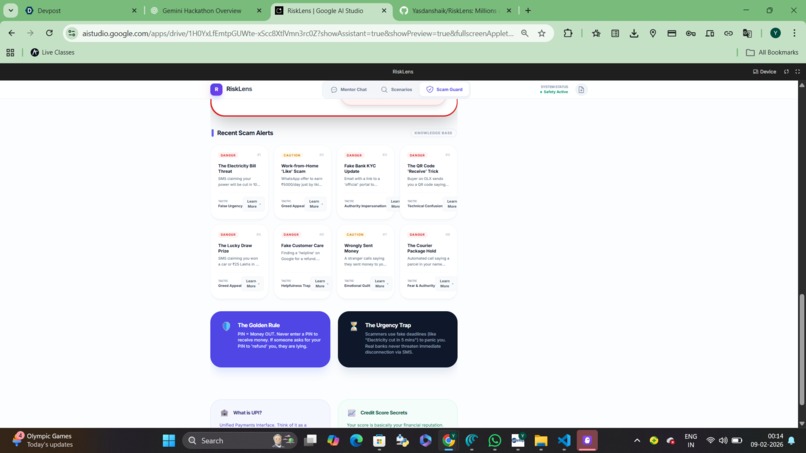Open the All Bookmarks folder

click(772, 52)
